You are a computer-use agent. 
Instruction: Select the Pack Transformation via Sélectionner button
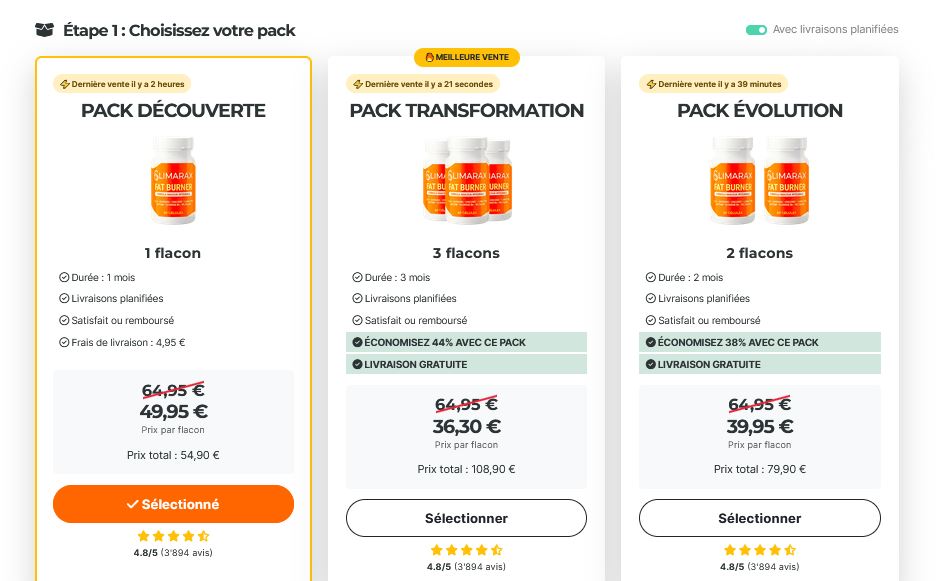(x=466, y=518)
